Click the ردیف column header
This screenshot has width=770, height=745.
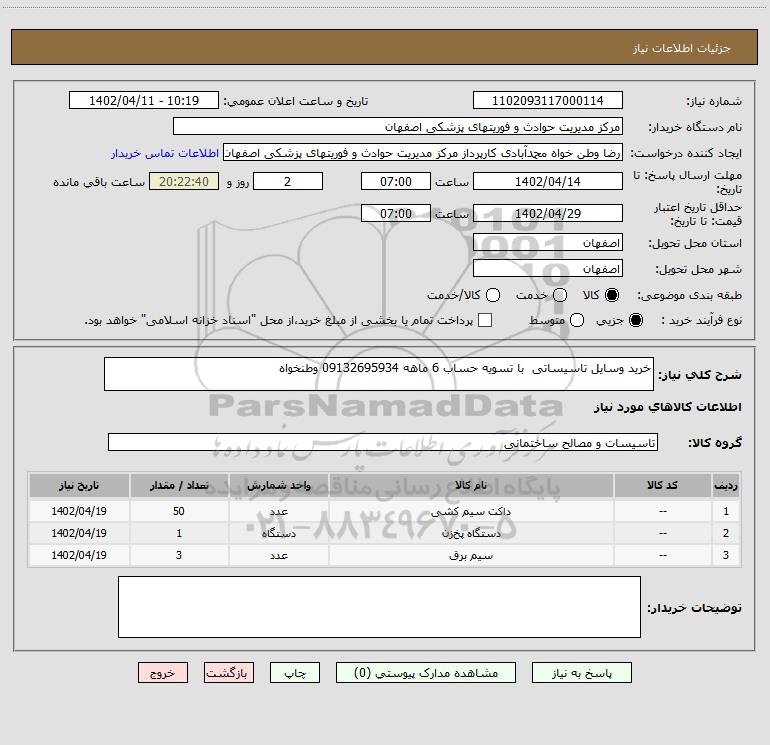[726, 486]
